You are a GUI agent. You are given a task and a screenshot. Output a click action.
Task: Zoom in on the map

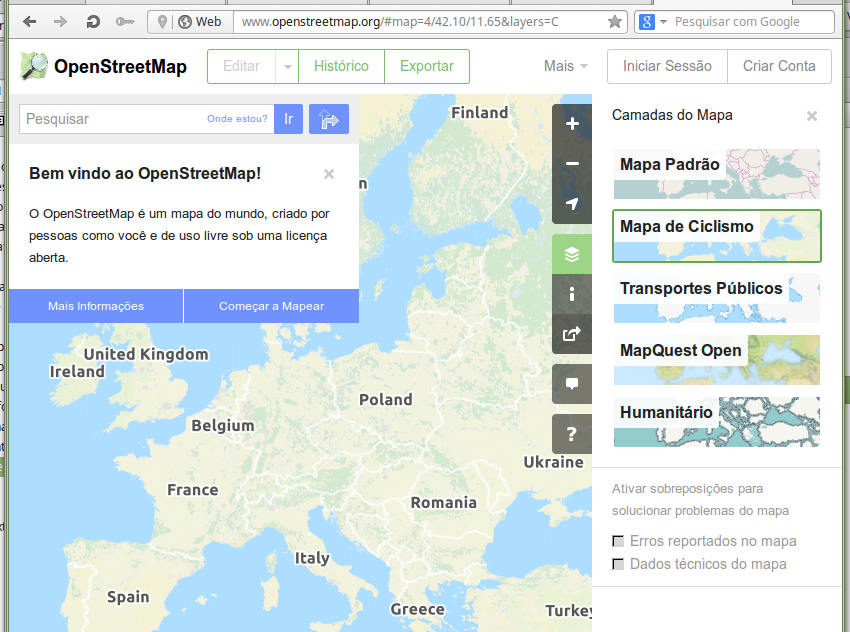(571, 123)
